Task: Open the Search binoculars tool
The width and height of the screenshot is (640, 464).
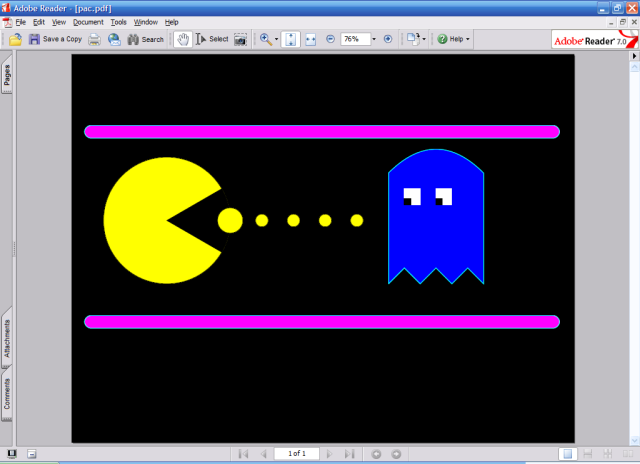Action: click(x=146, y=39)
